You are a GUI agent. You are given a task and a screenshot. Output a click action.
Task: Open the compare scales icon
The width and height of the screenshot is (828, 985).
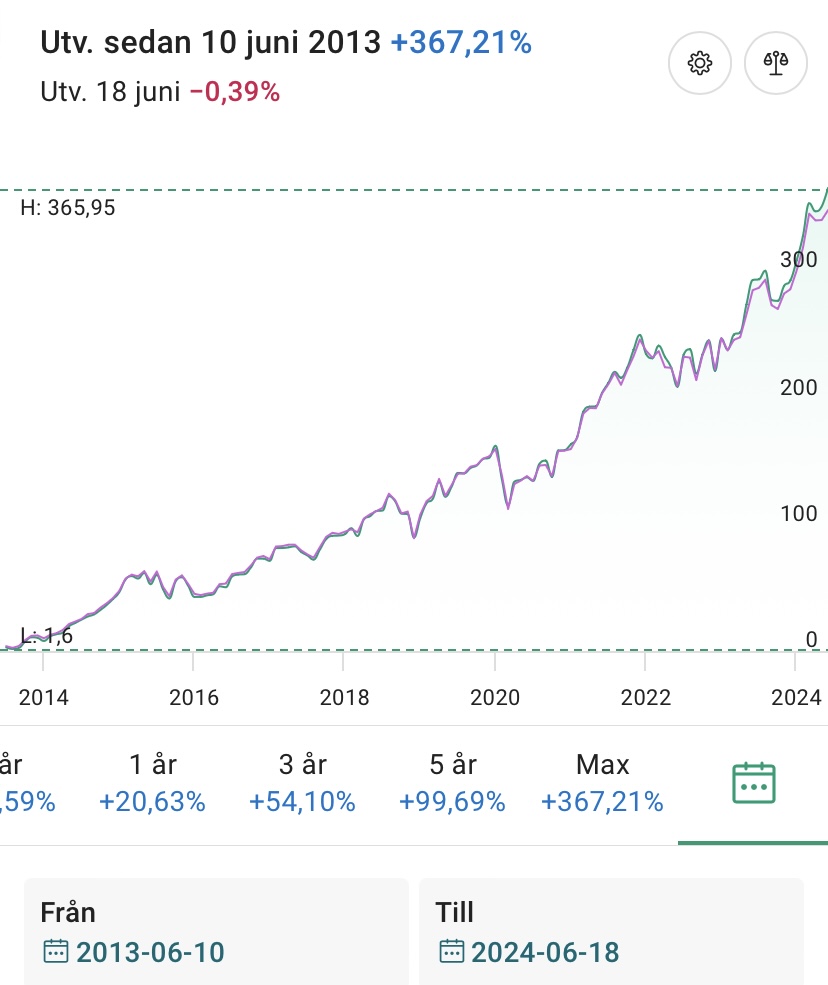tap(776, 63)
